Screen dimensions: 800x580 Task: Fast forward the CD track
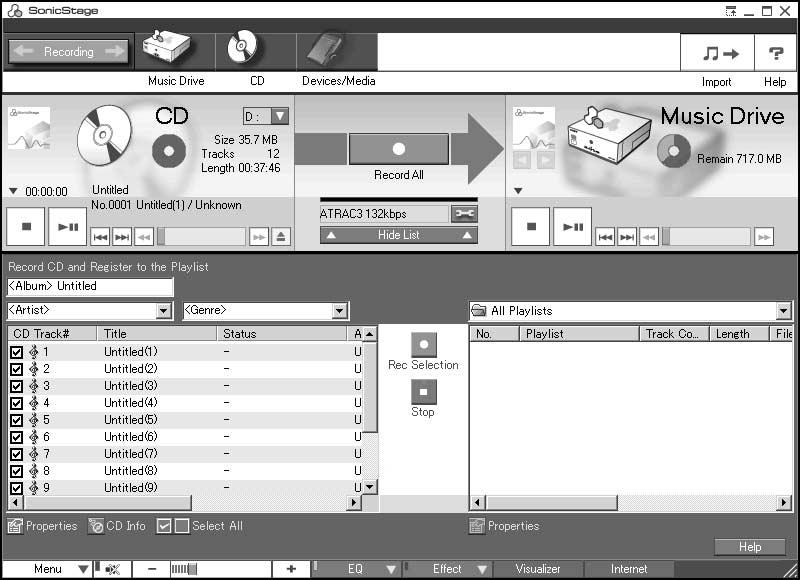[x=259, y=237]
